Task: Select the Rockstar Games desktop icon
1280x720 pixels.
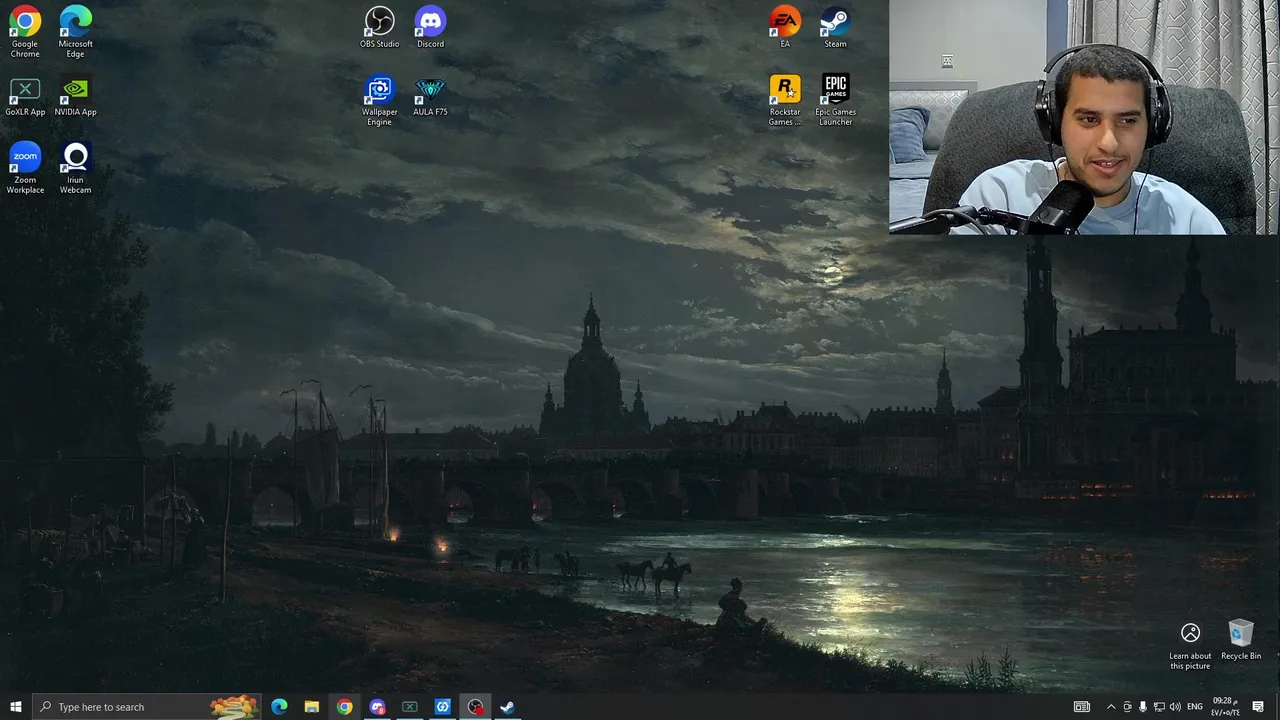Action: click(785, 100)
